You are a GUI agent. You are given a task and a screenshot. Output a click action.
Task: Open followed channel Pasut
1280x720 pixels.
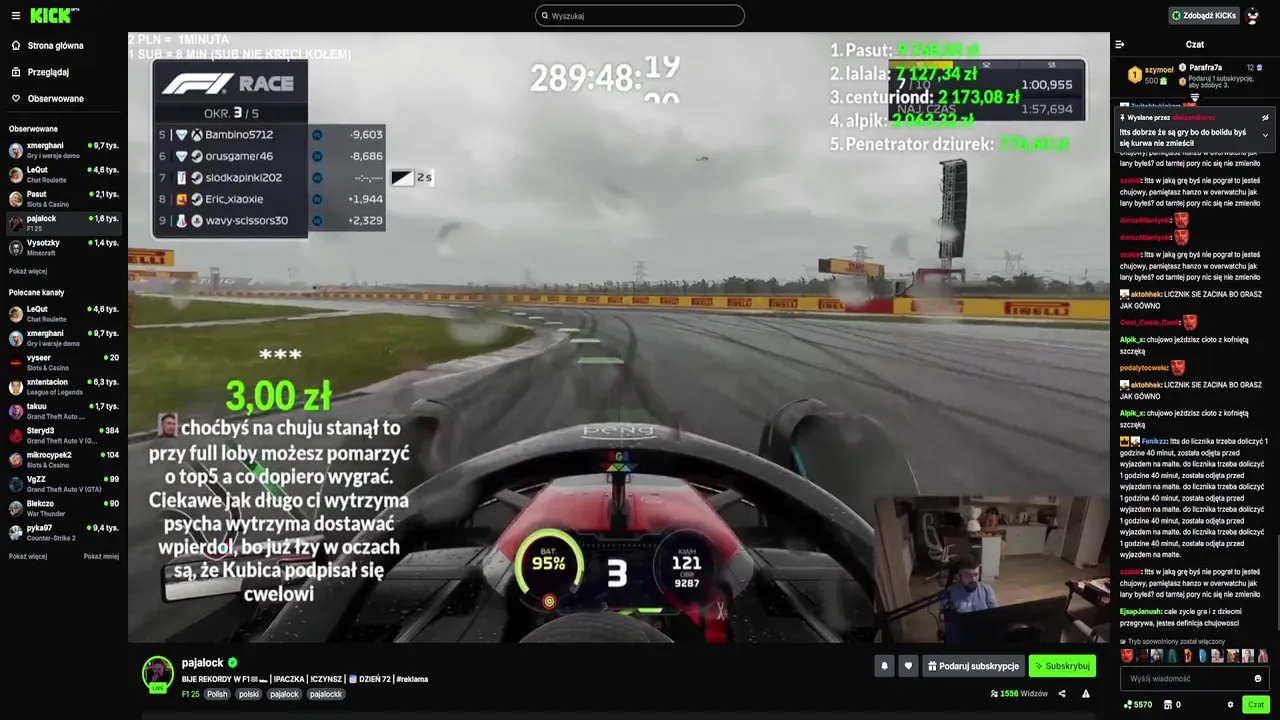64,198
